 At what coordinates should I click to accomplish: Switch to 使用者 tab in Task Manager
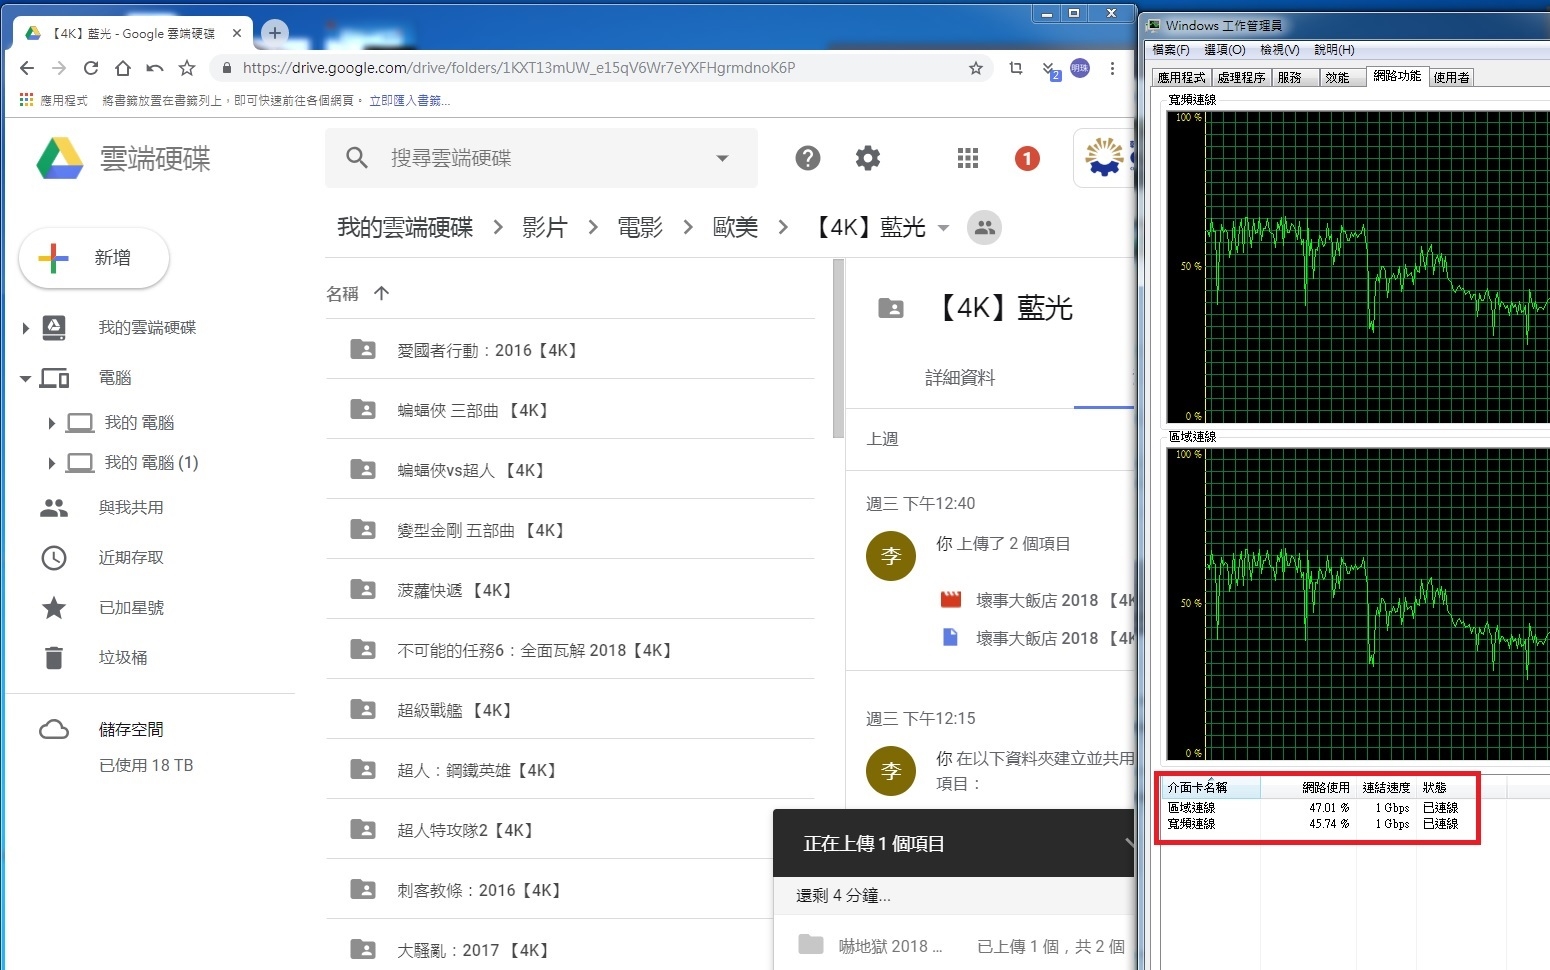click(1451, 78)
